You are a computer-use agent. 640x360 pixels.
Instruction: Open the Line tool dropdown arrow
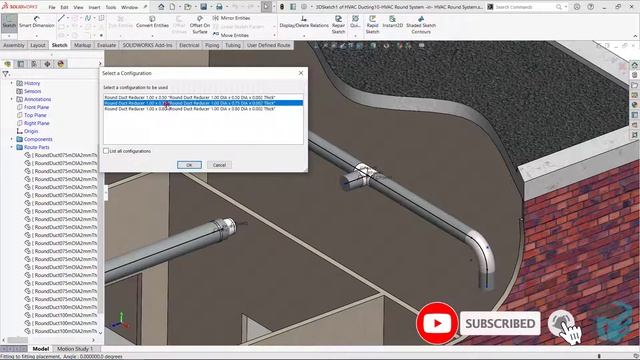68,18
